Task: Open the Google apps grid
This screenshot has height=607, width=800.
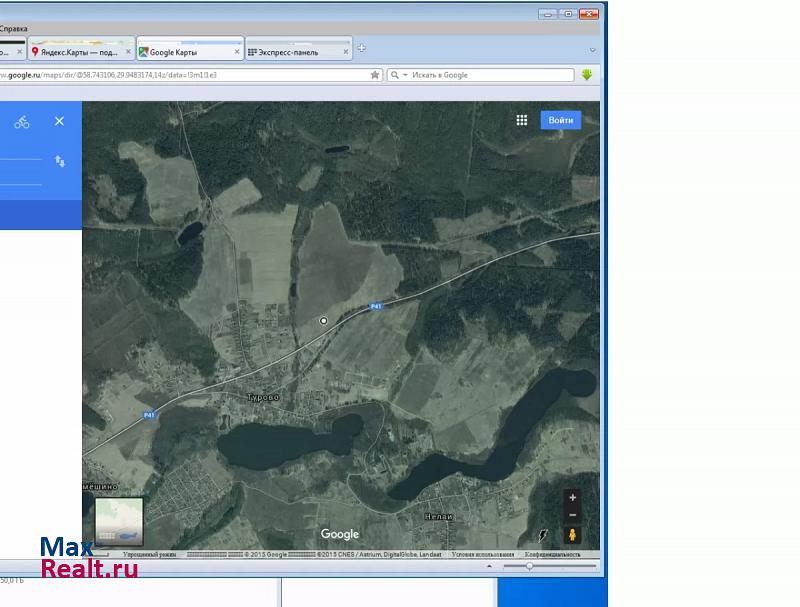Action: click(x=521, y=120)
